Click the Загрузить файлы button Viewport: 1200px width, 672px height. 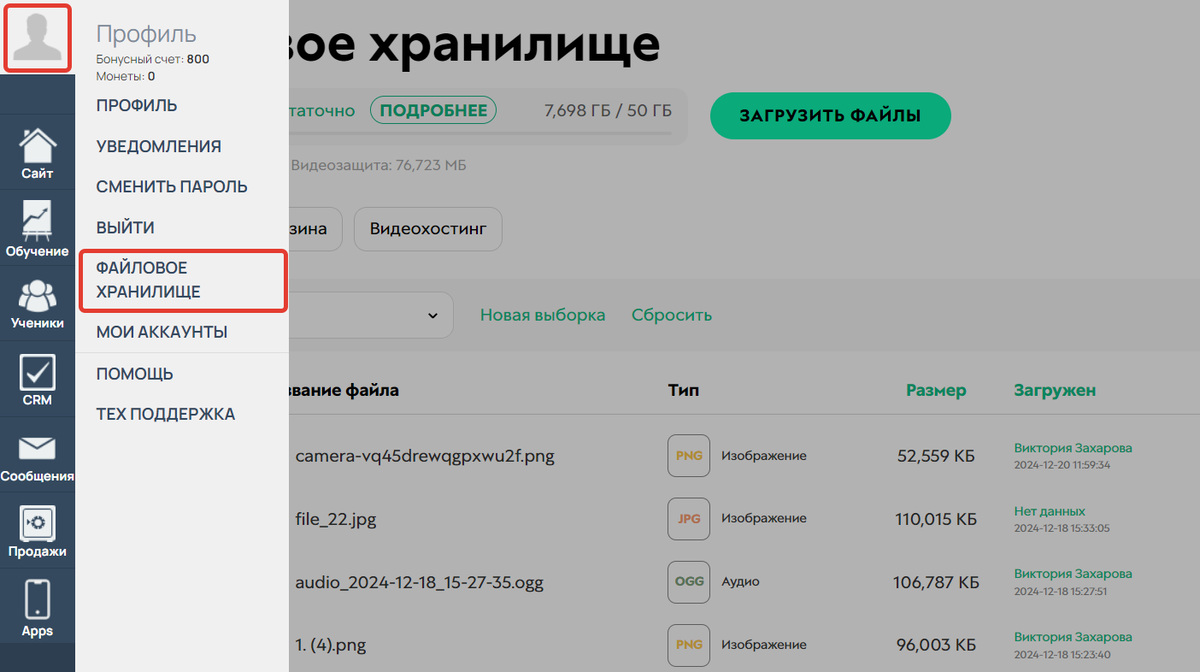pyautogui.click(x=830, y=116)
